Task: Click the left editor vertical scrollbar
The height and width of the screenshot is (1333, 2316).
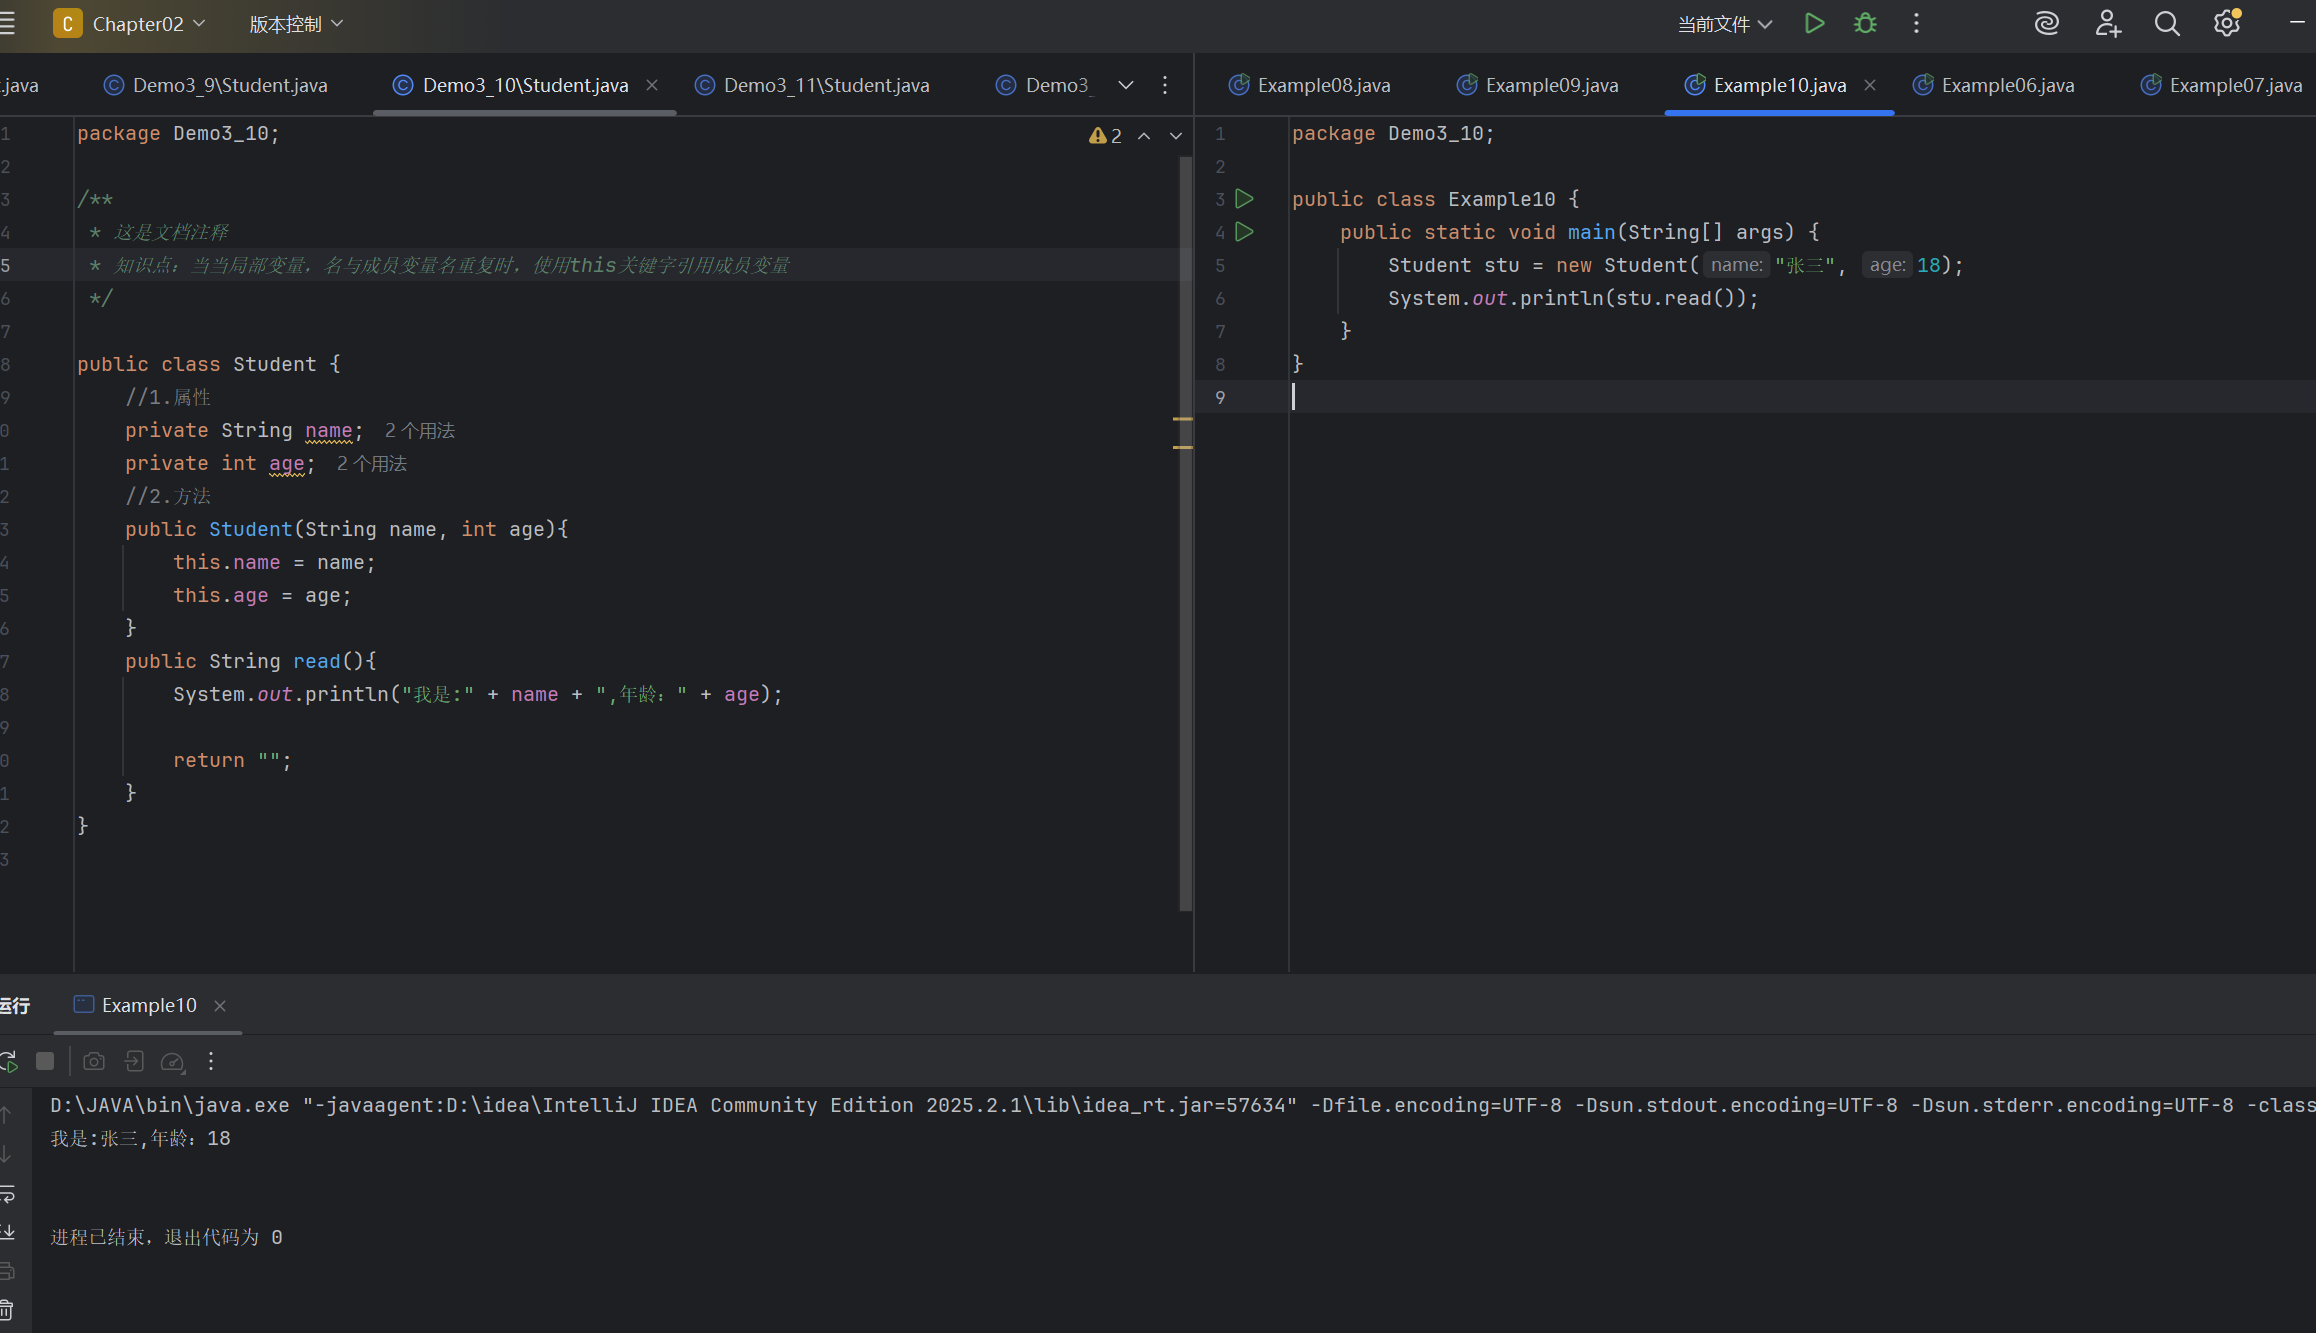Action: (1186, 535)
